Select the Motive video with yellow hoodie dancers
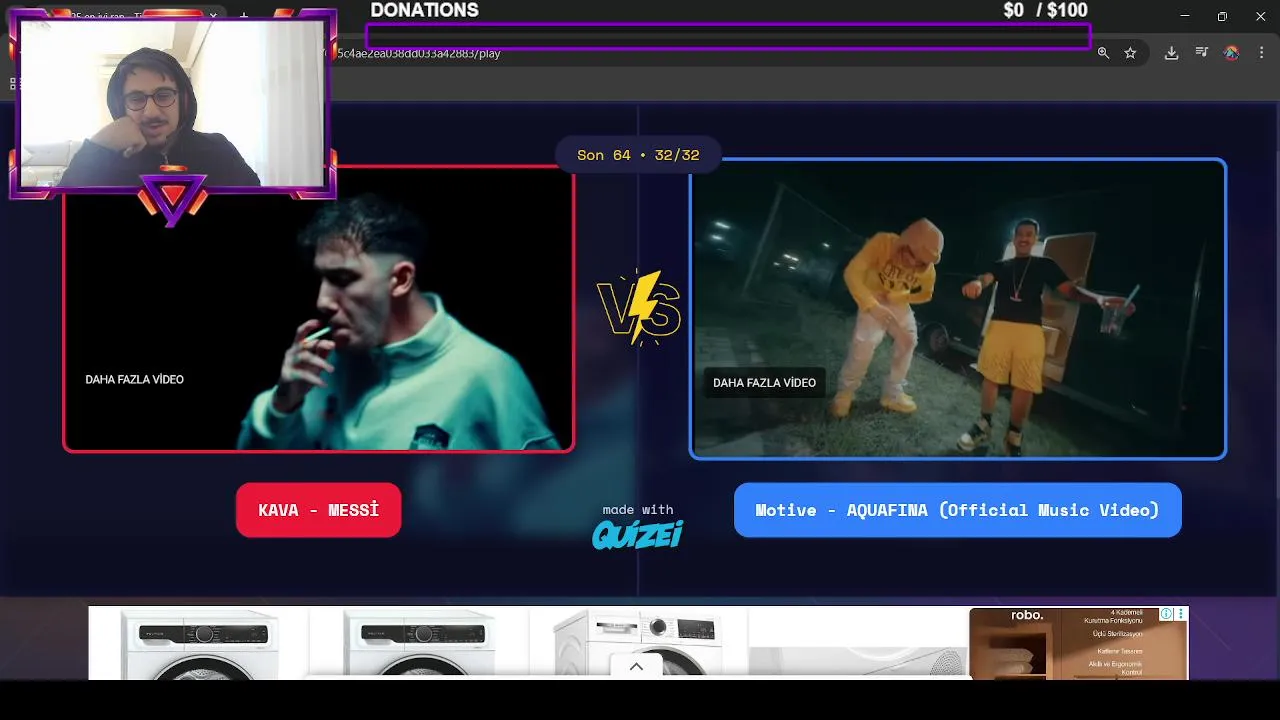The height and width of the screenshot is (720, 1280). pyautogui.click(x=958, y=309)
